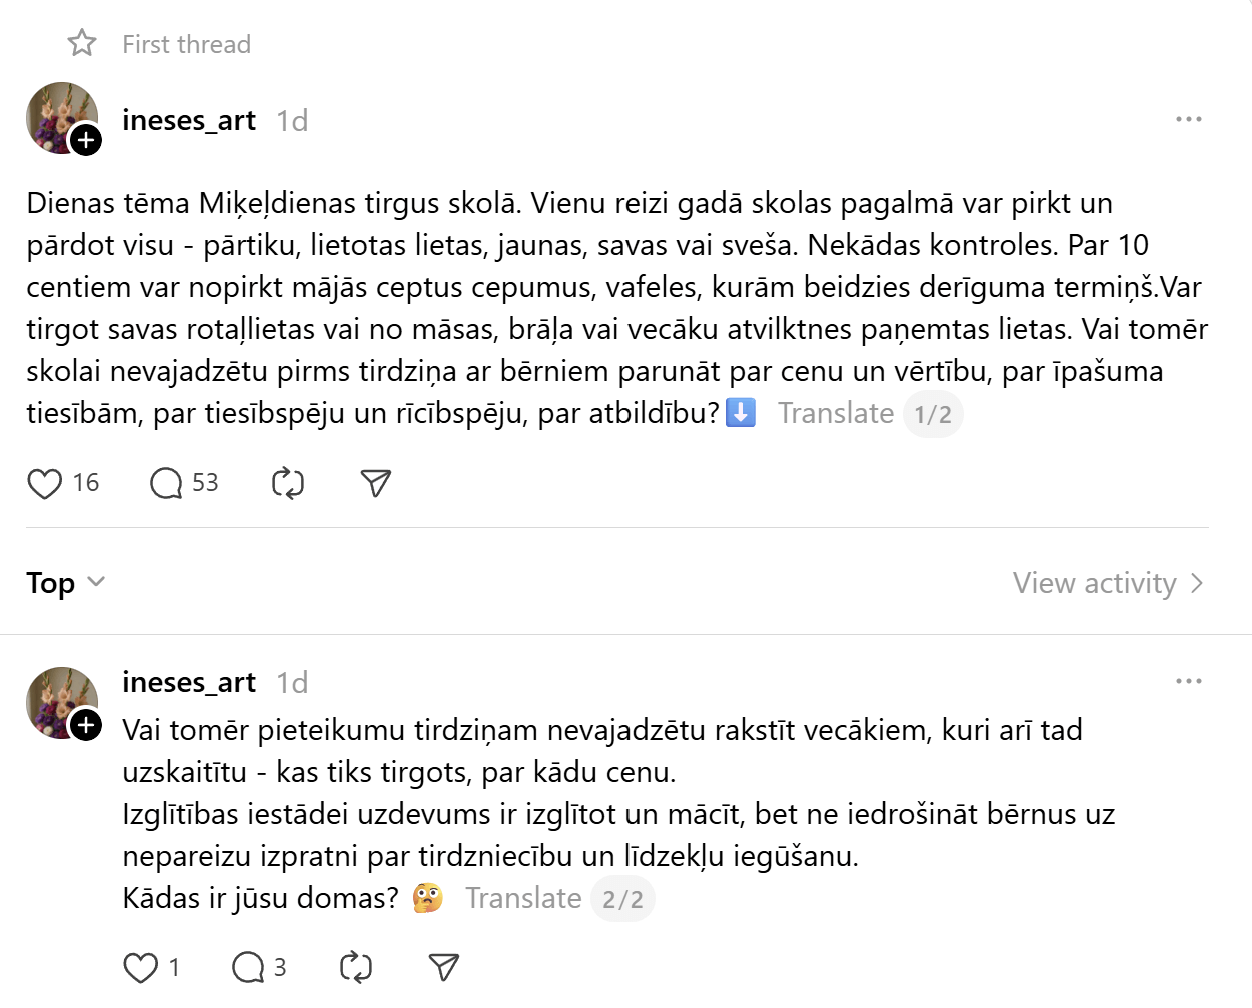Click the star icon beside First thread

[82, 43]
